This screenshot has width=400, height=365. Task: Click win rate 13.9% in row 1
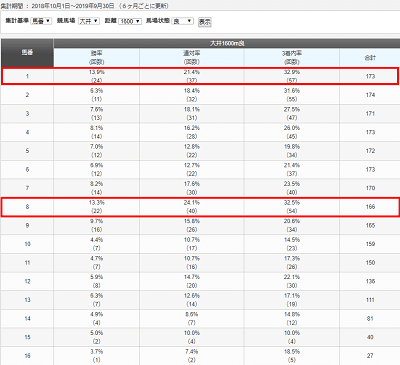[97, 72]
